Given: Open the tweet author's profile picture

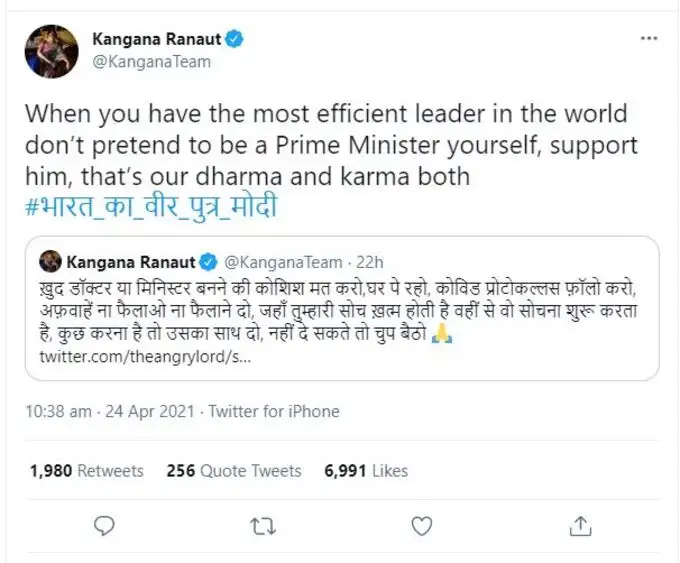Looking at the screenshot, I should [56, 51].
